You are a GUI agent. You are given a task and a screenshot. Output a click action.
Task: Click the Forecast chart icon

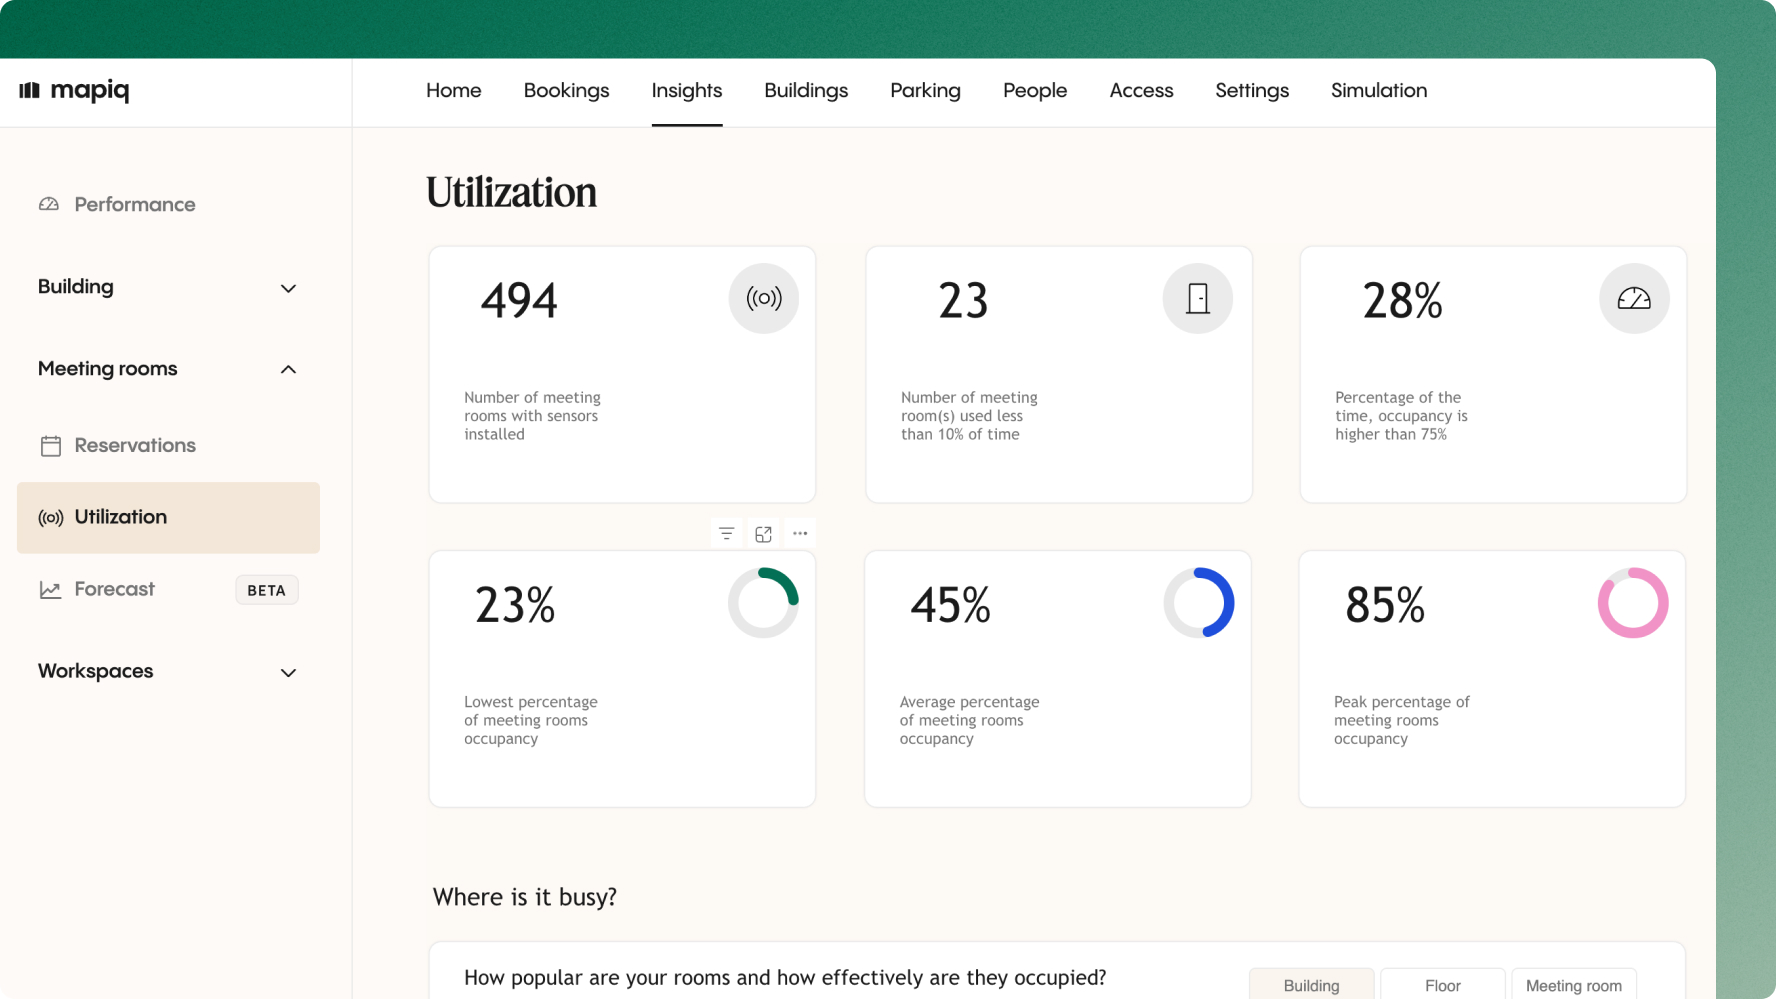(x=50, y=590)
